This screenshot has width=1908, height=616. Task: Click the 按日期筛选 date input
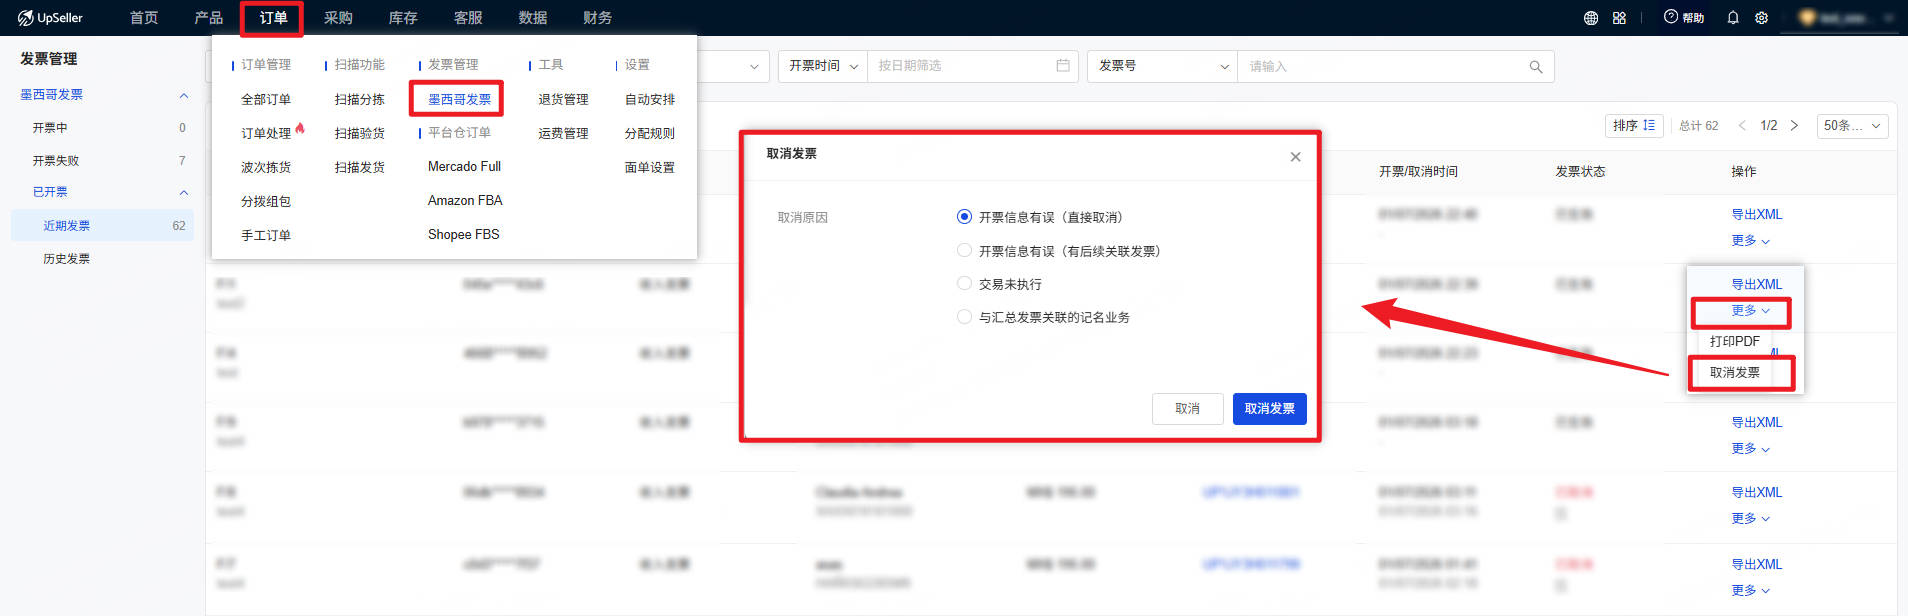tap(973, 66)
